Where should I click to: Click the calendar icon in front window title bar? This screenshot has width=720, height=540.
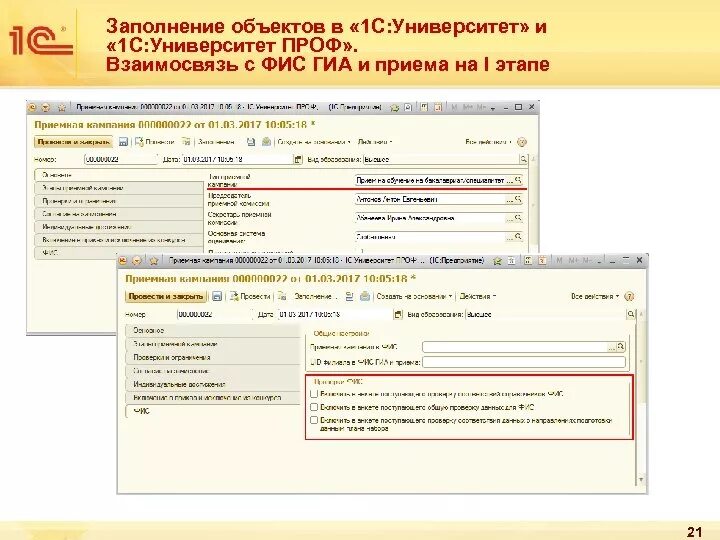(542, 260)
